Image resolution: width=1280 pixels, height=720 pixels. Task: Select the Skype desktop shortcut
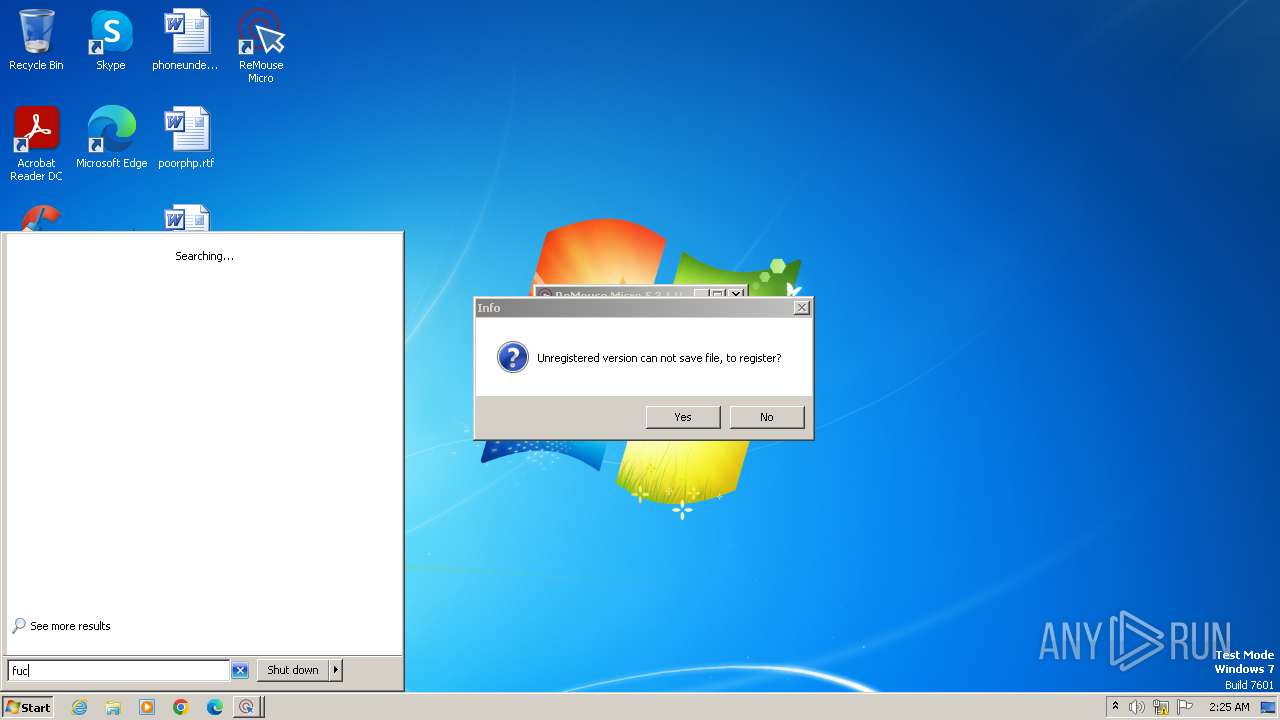[110, 41]
